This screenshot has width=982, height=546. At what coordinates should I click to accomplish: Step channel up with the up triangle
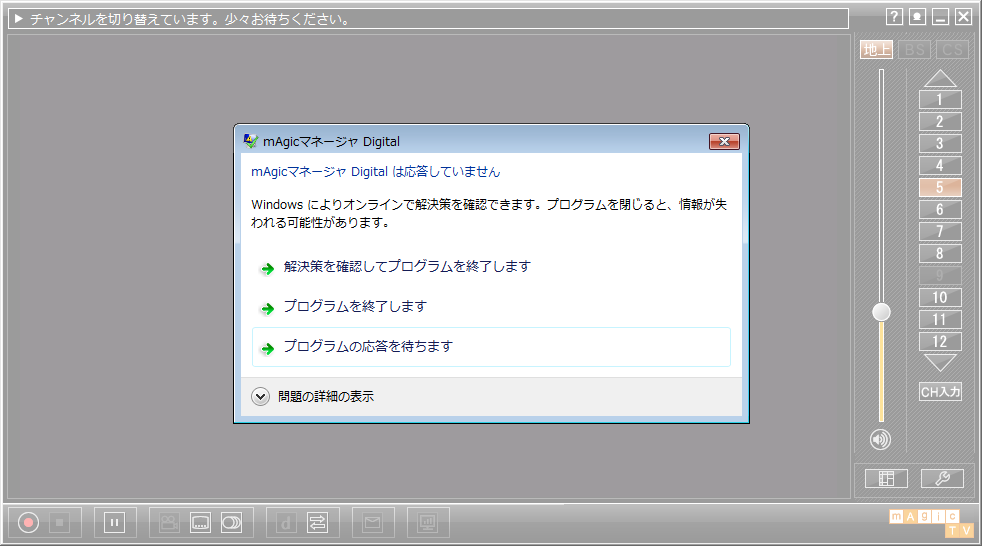click(x=940, y=78)
